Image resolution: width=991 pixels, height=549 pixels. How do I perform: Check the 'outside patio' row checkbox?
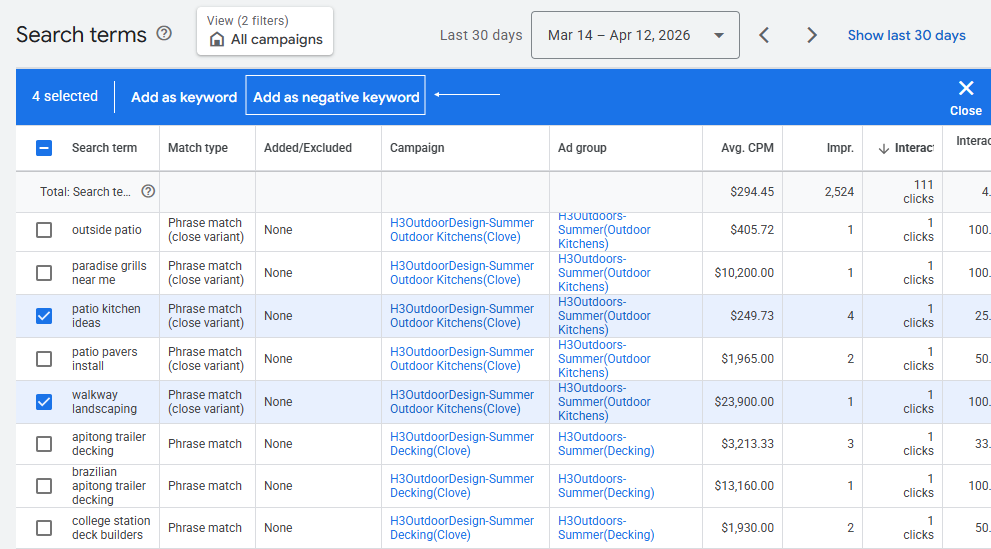tap(44, 230)
